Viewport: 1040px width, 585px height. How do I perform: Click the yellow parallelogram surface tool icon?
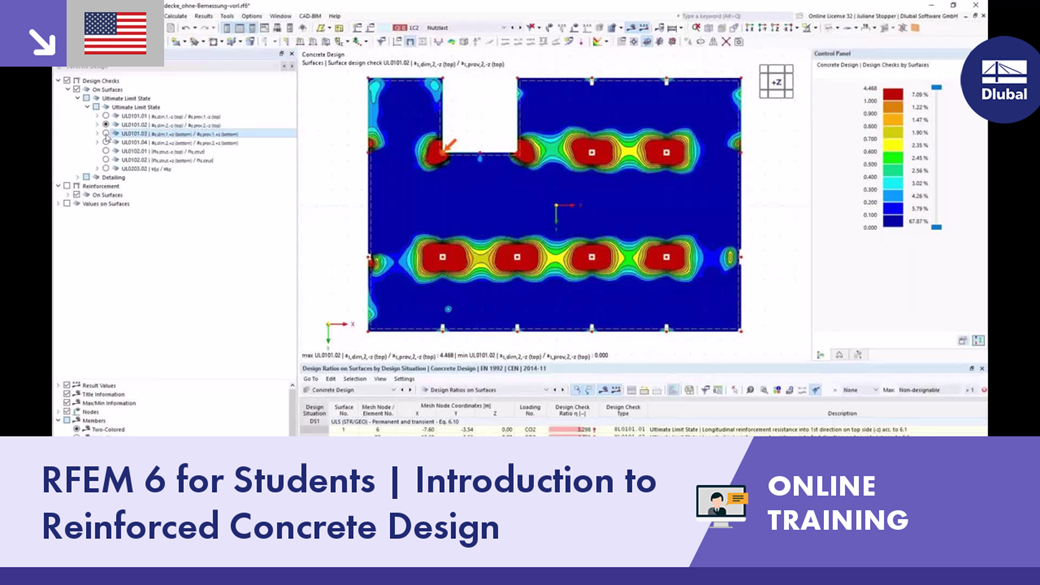coord(320,28)
